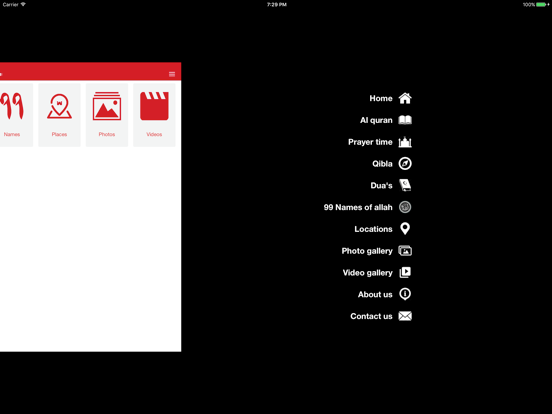Click the round emblem icon for 99 Names
552x414 pixels.
[405, 207]
